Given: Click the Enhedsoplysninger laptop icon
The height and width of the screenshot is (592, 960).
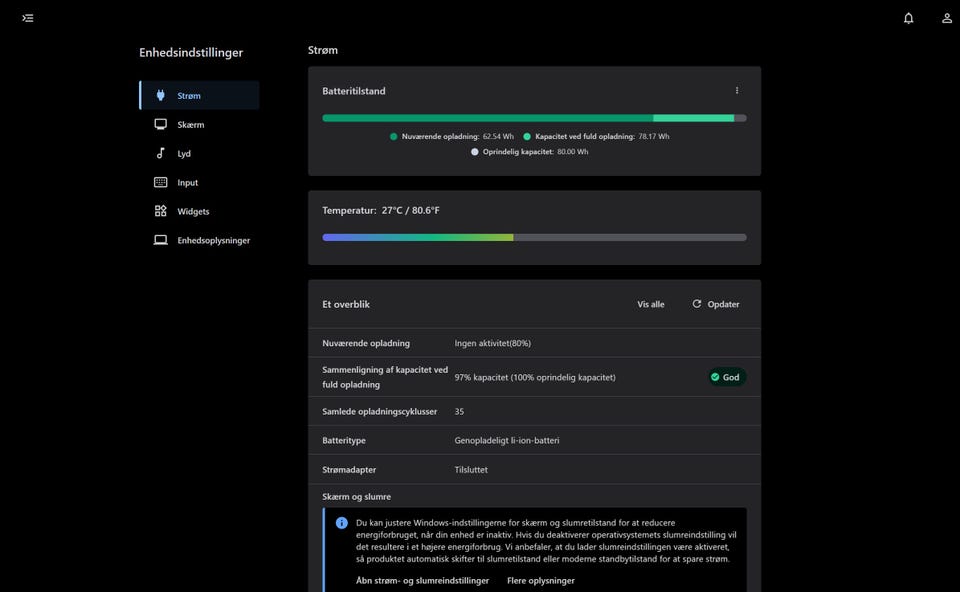Looking at the screenshot, I should pos(160,240).
